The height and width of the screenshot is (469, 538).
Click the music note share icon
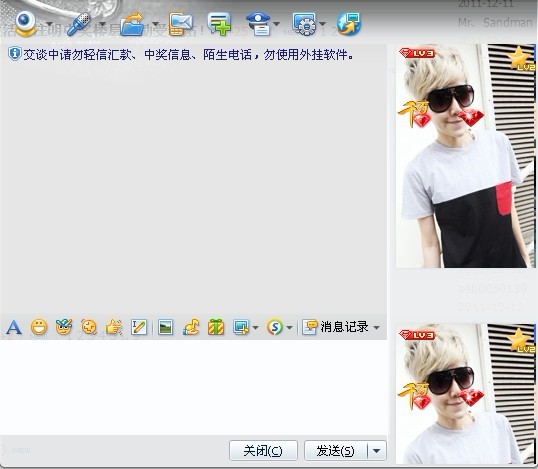(x=191, y=327)
